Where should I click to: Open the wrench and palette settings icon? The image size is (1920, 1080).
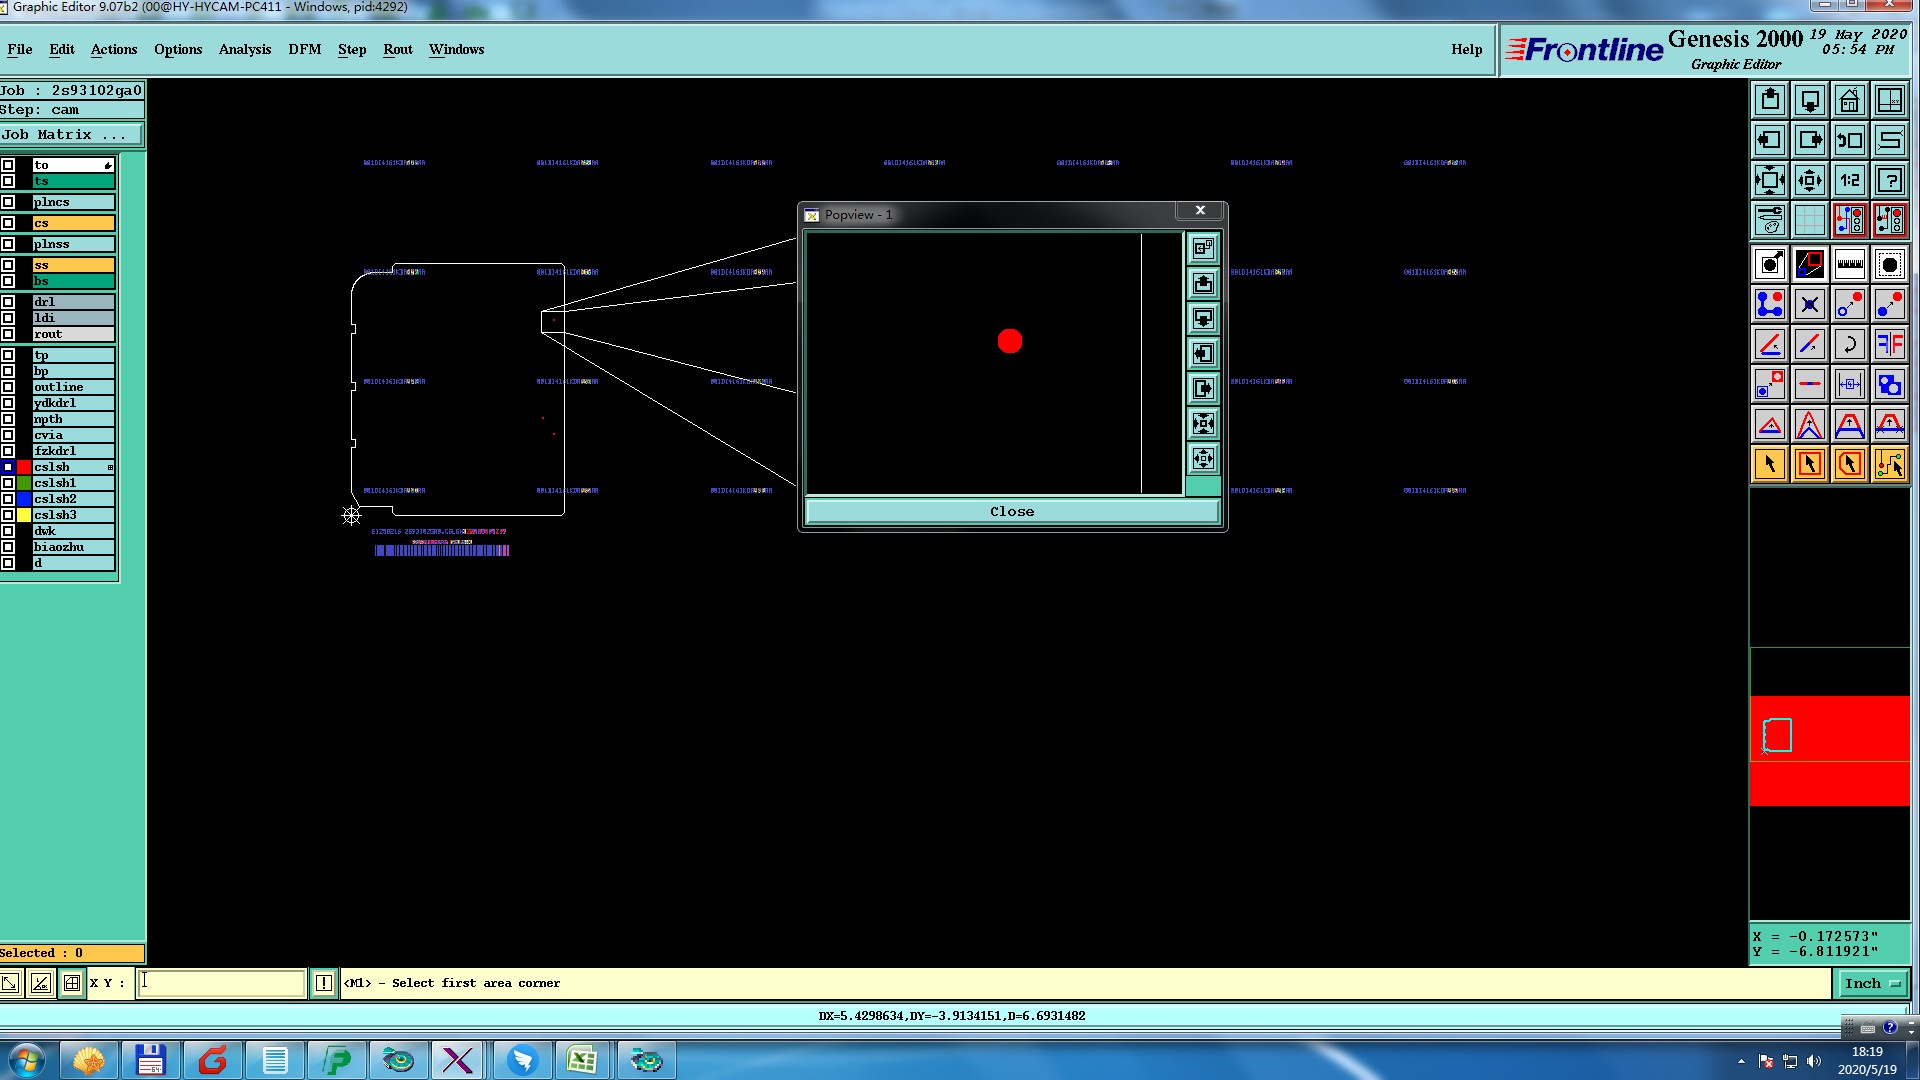(1769, 219)
